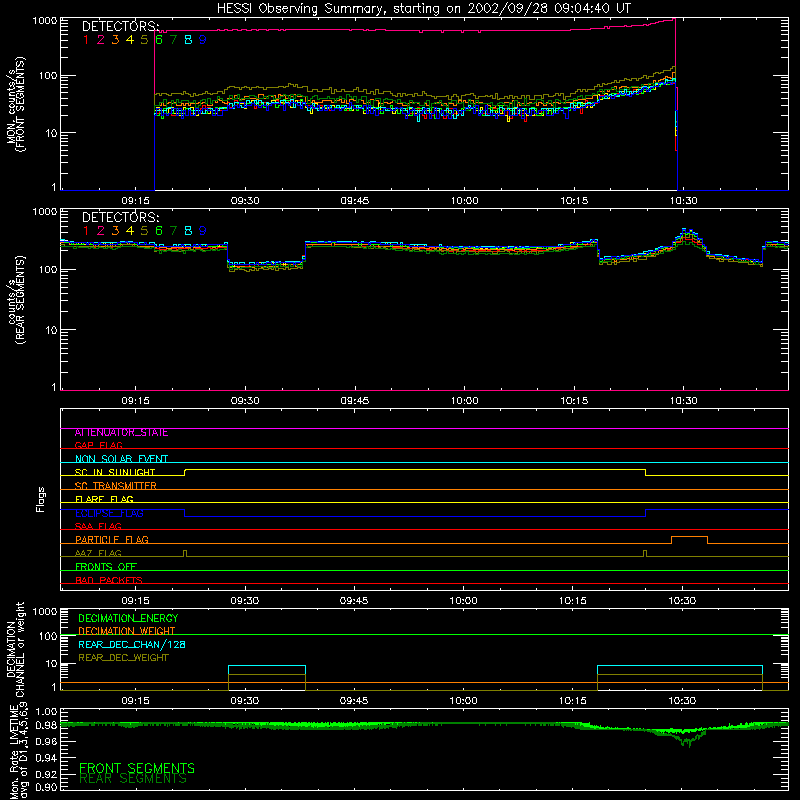The height and width of the screenshot is (800, 800).
Task: Select detector 1 in front segments legend
Action: (86, 40)
